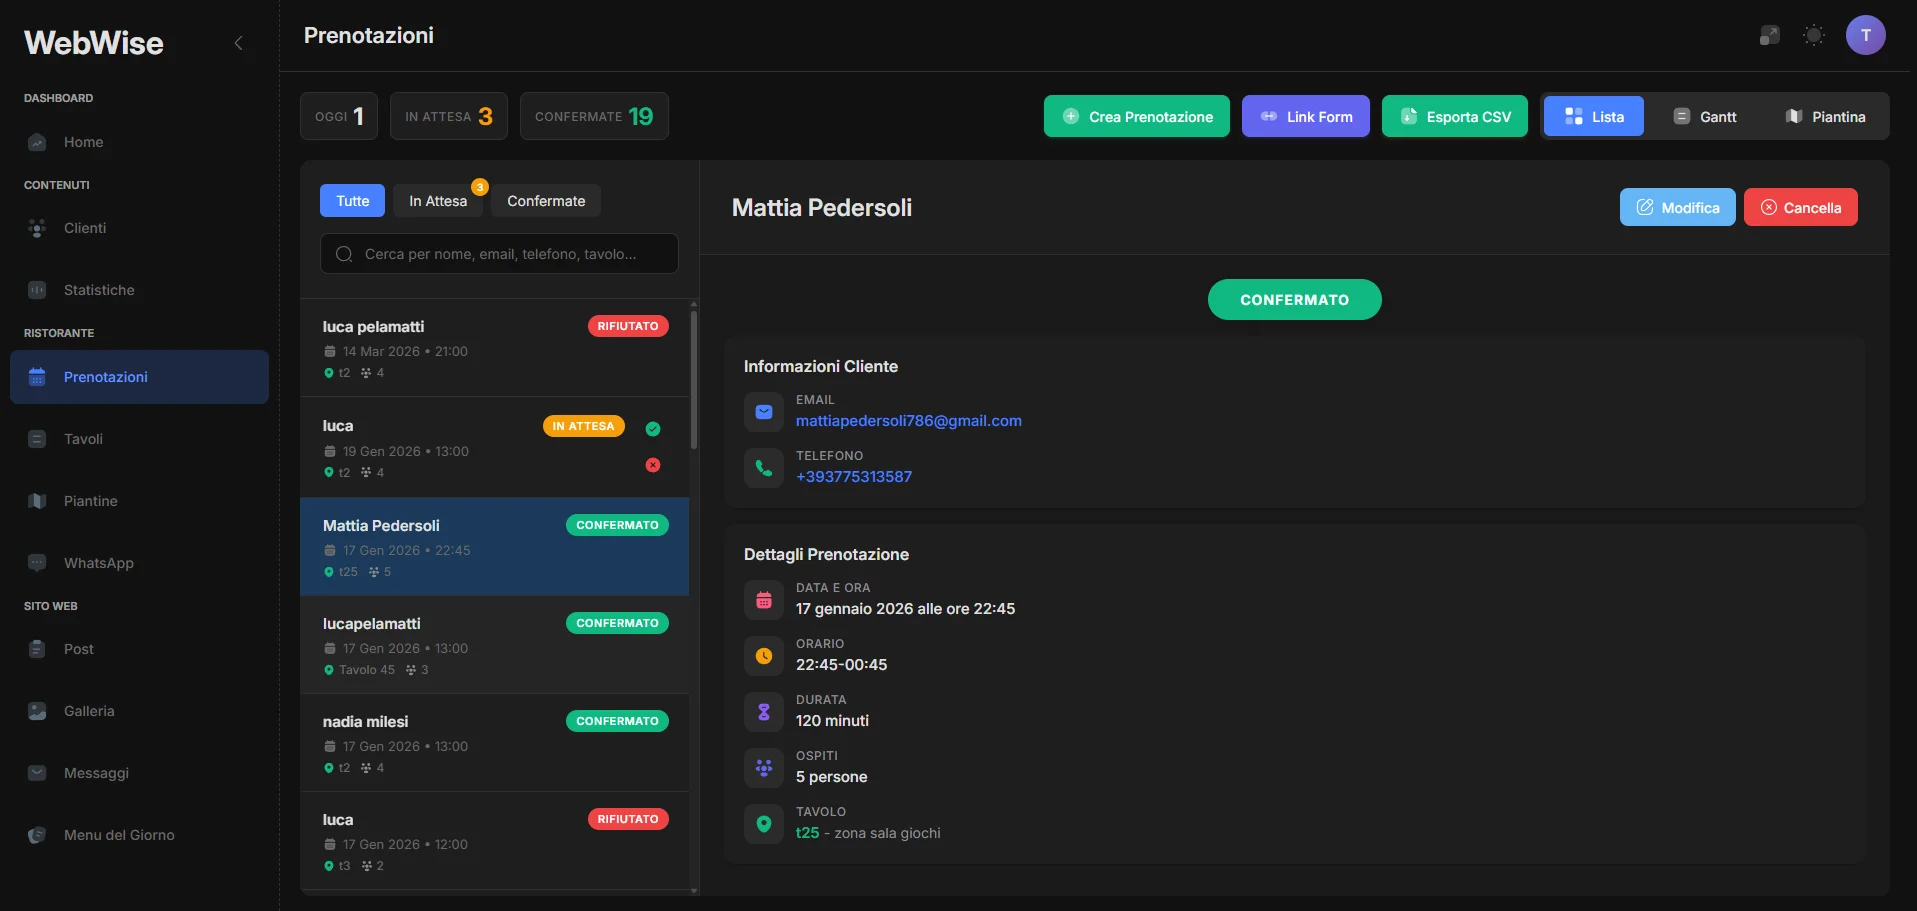Click inside the reservation search field
Image resolution: width=1917 pixels, height=911 pixels.
coord(498,253)
